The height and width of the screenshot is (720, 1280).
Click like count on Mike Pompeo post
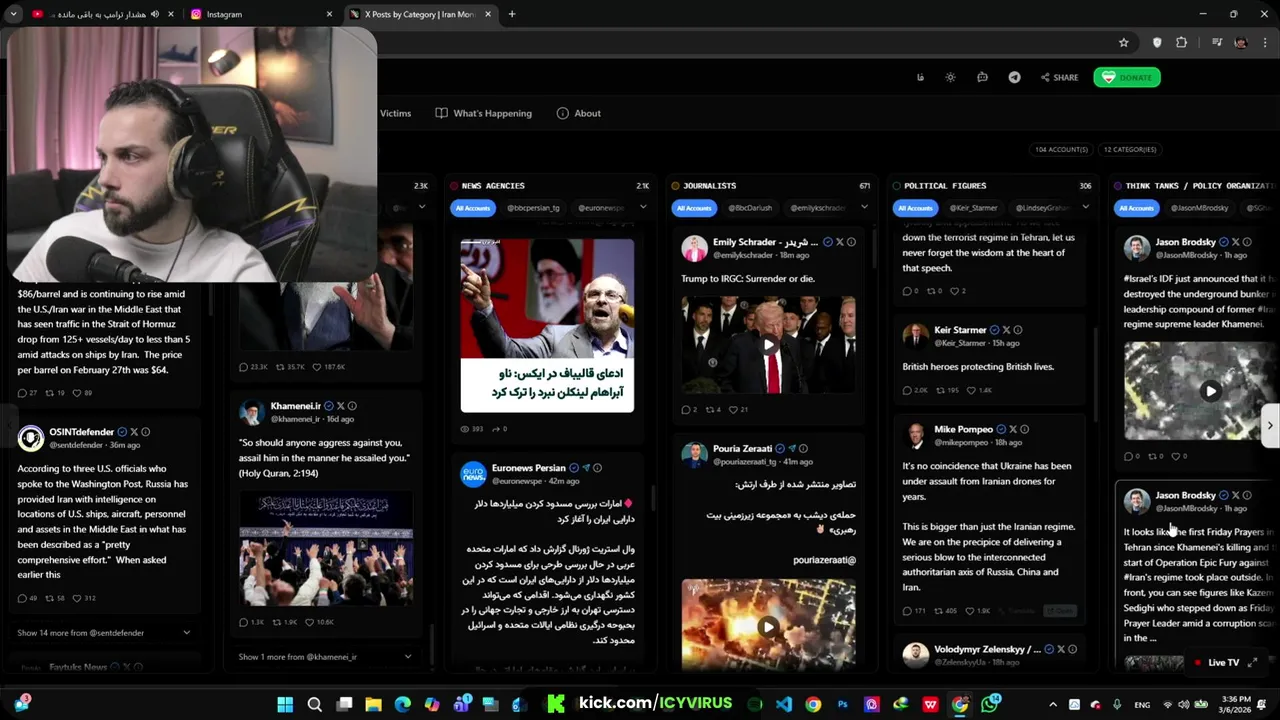coord(978,610)
